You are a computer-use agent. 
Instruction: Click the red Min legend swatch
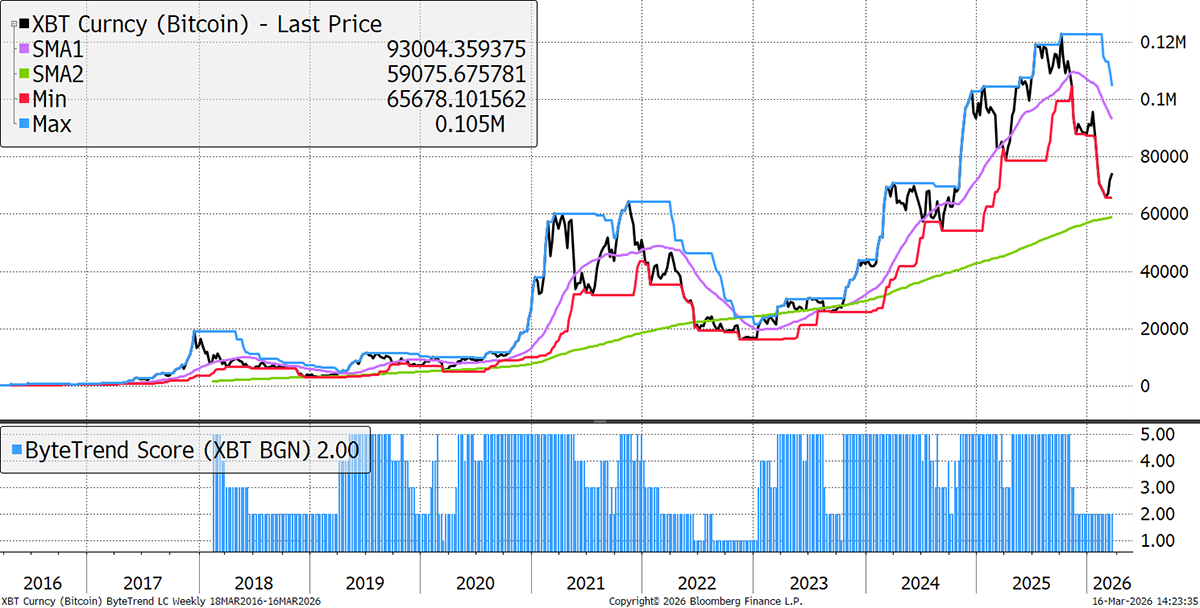click(24, 100)
